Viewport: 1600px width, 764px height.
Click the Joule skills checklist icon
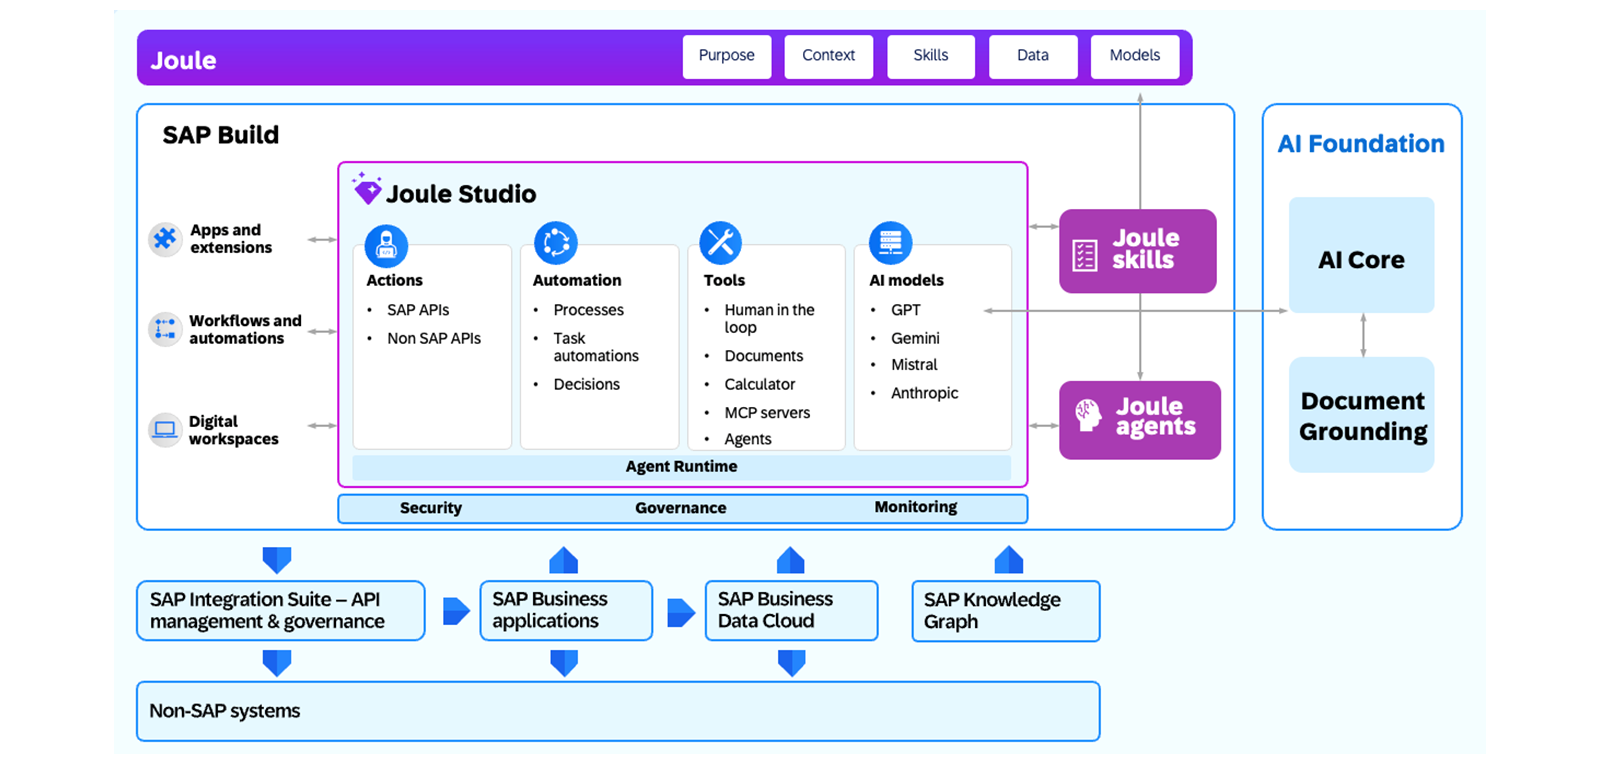point(1085,255)
